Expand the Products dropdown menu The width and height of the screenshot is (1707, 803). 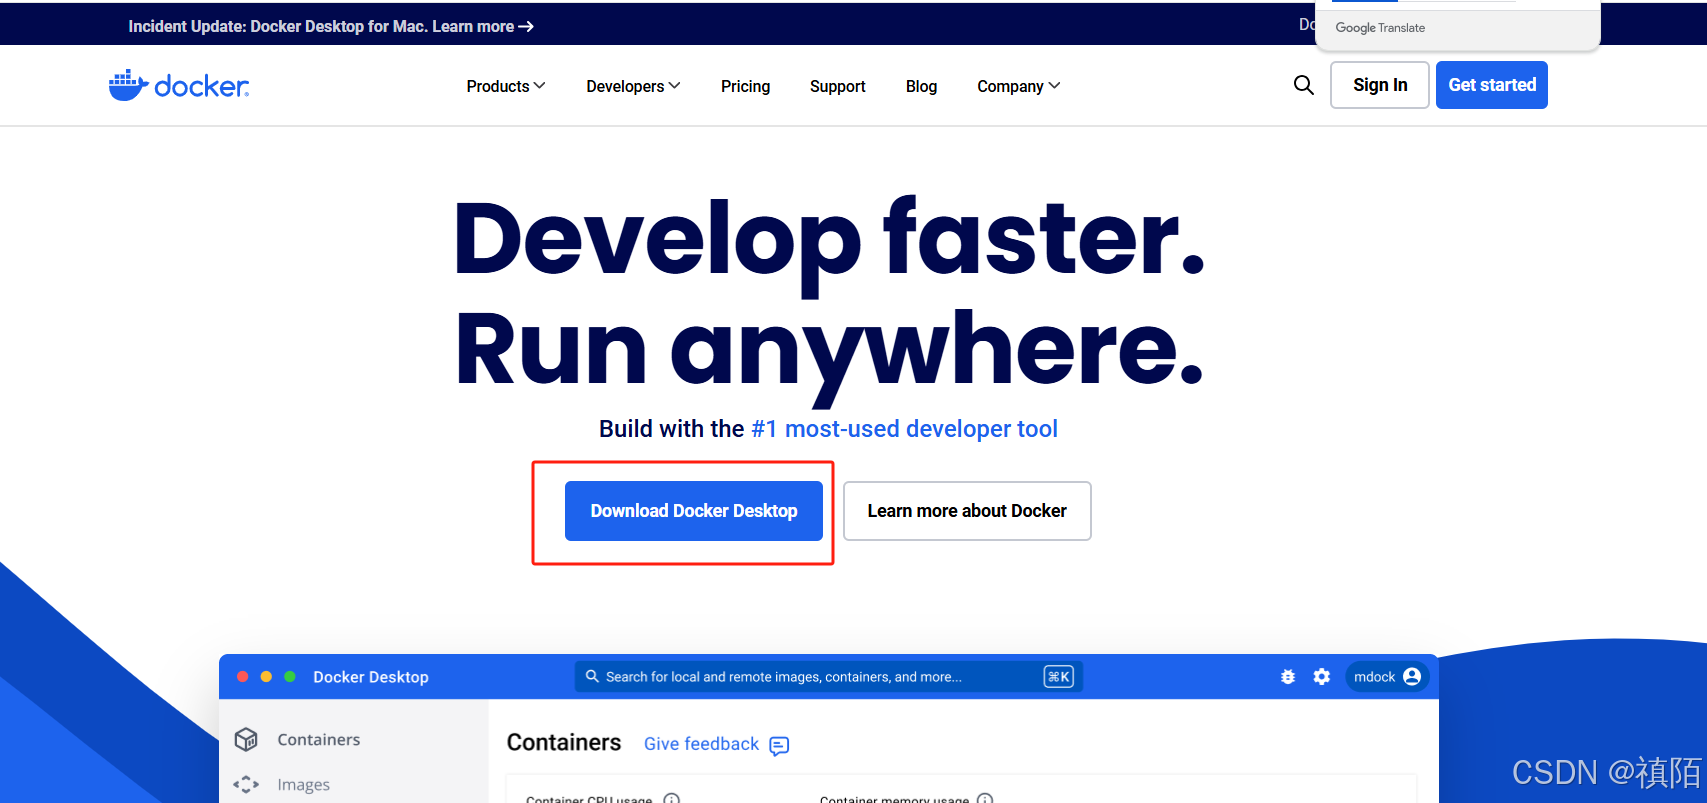(506, 86)
